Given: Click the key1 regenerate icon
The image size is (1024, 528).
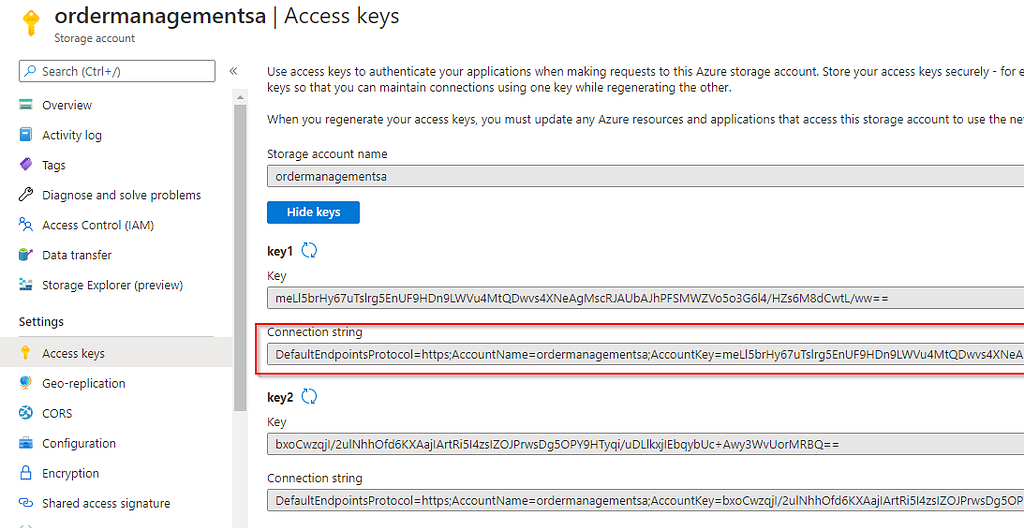Looking at the screenshot, I should [309, 251].
